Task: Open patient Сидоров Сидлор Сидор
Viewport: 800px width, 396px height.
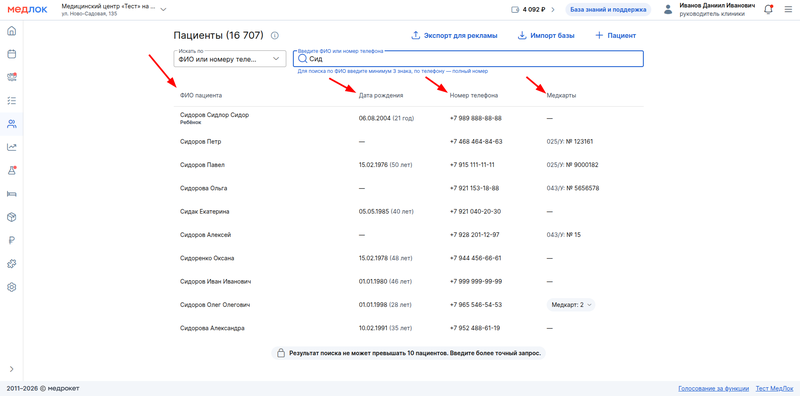Action: coord(214,115)
